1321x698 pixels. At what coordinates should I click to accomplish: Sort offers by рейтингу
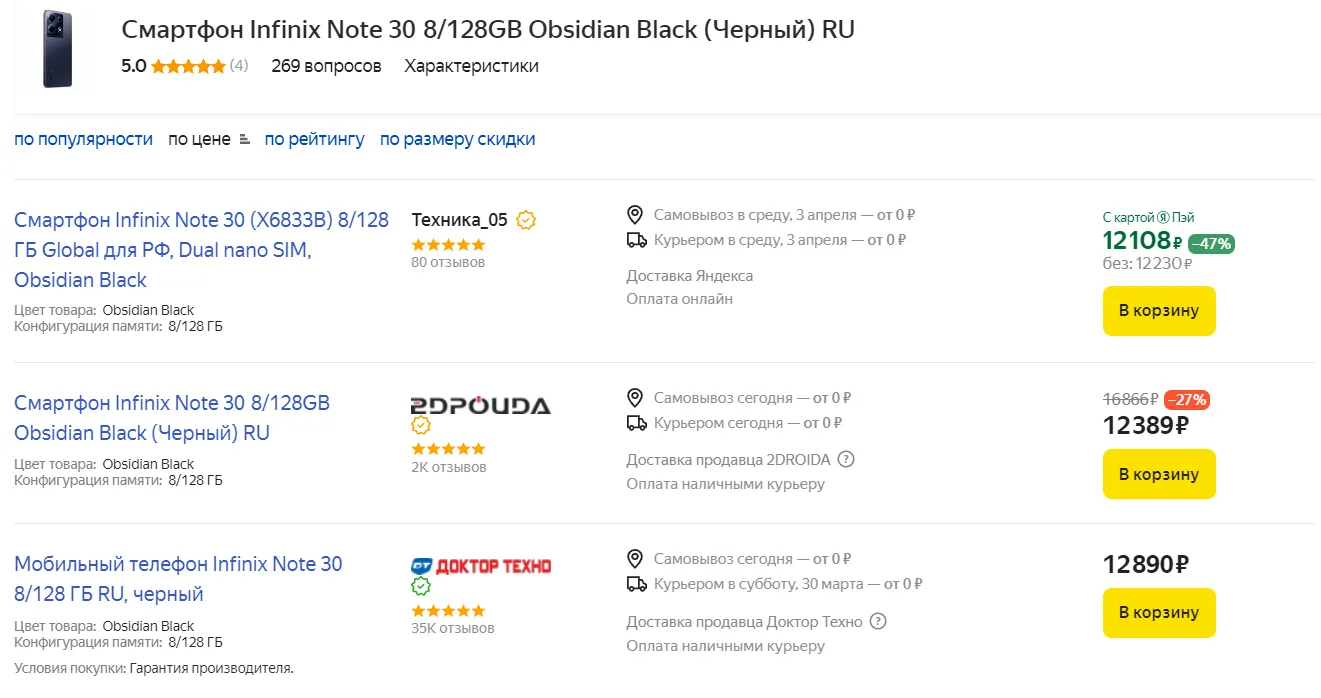314,139
